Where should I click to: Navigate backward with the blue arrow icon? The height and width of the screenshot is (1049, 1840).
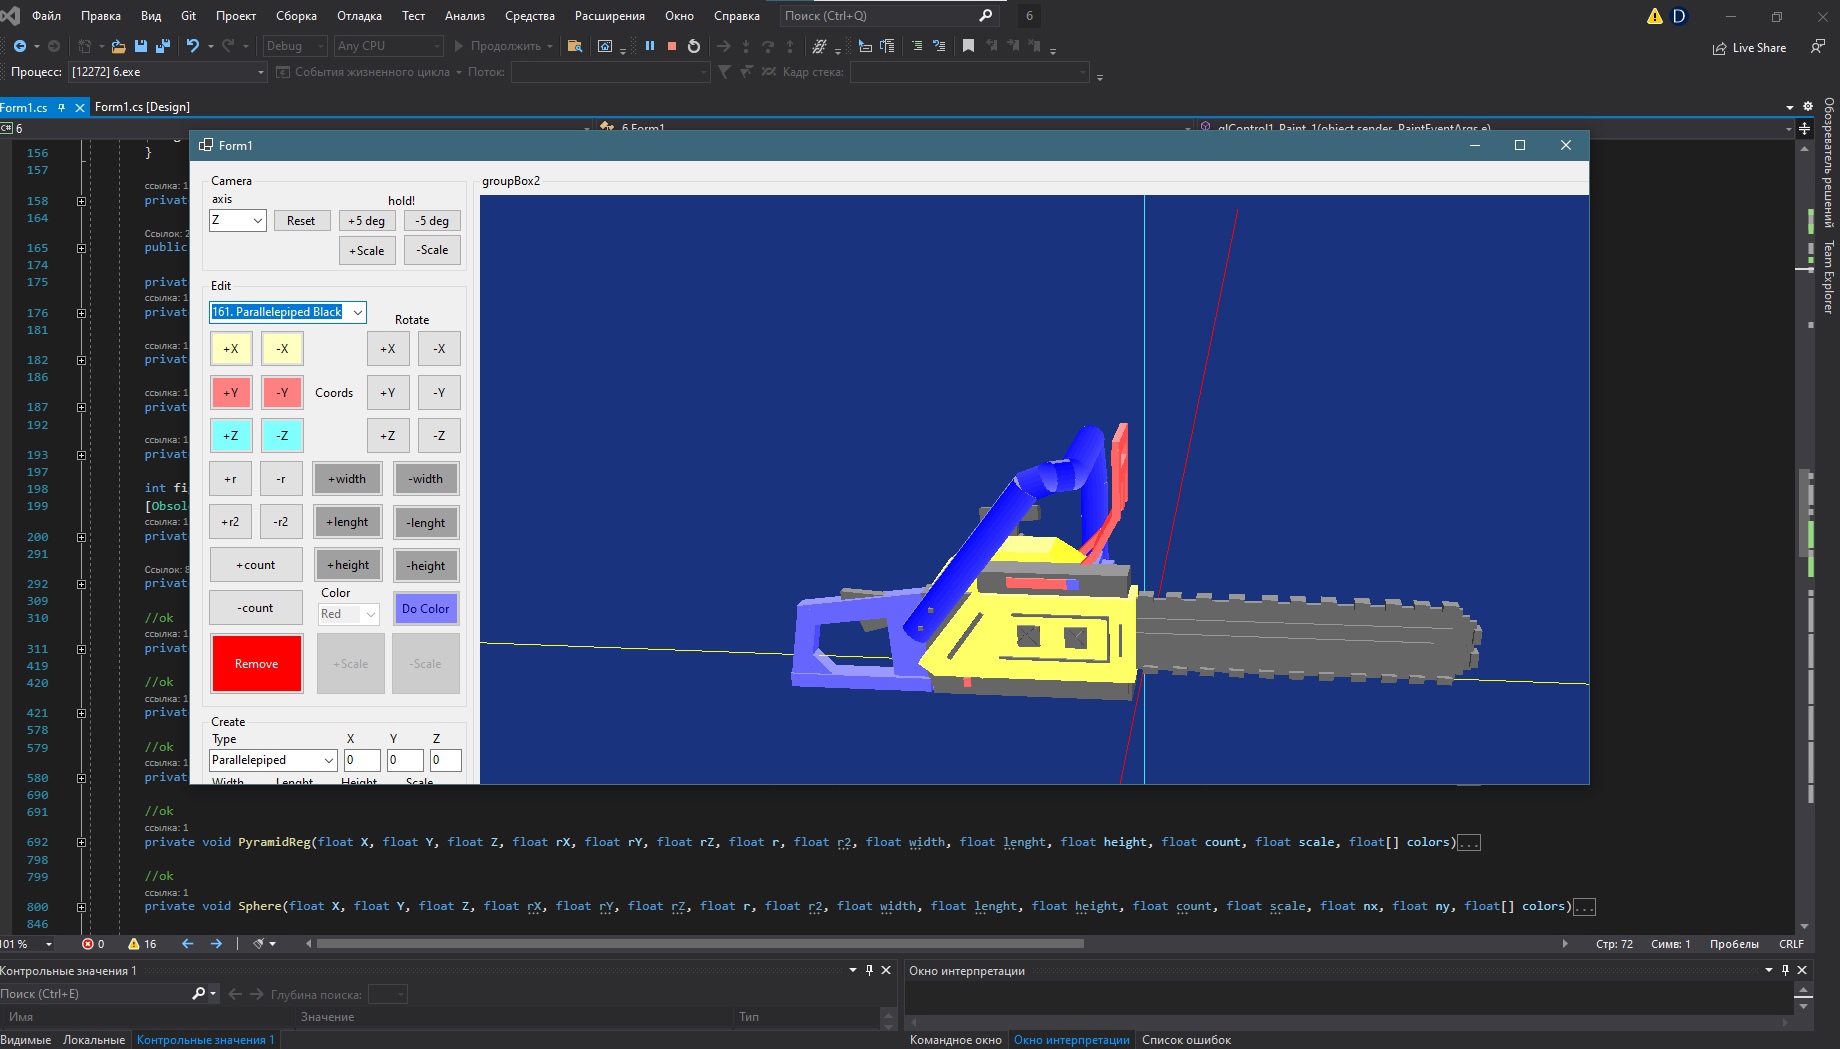point(19,46)
